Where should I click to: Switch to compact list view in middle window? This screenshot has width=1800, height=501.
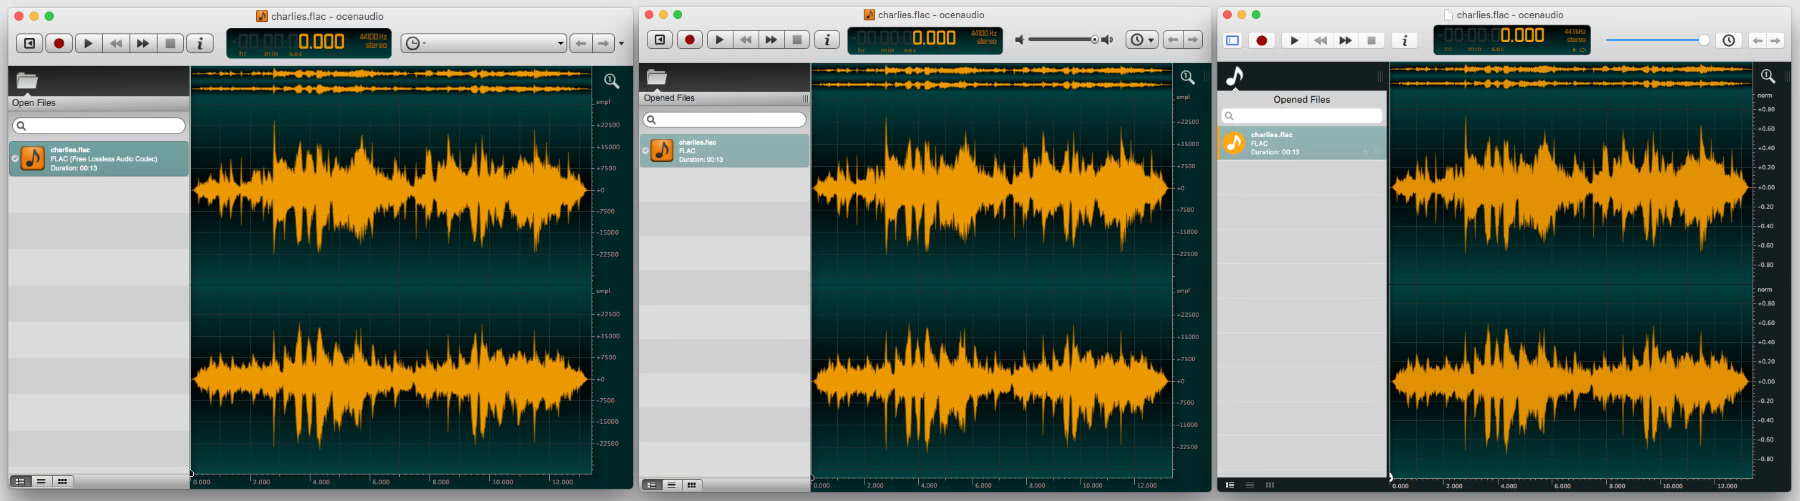(672, 485)
